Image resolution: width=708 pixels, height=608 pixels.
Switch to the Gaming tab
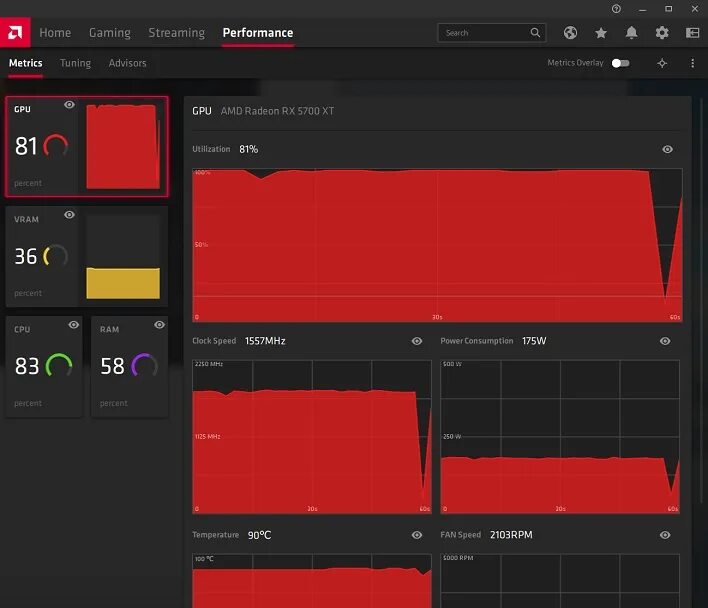pyautogui.click(x=110, y=33)
